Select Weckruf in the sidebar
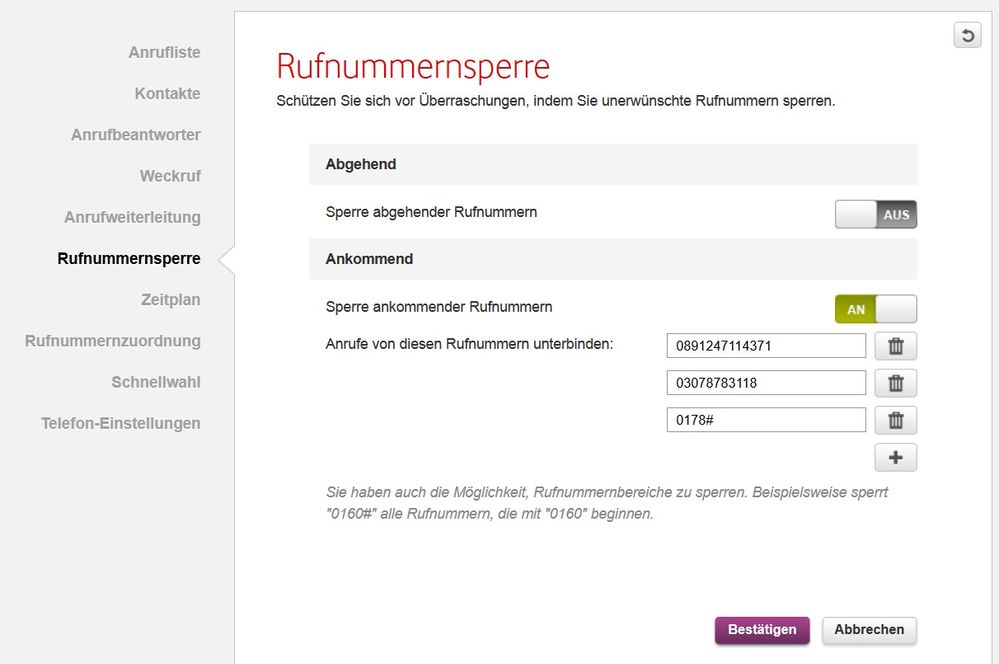The height and width of the screenshot is (664, 999). [170, 176]
